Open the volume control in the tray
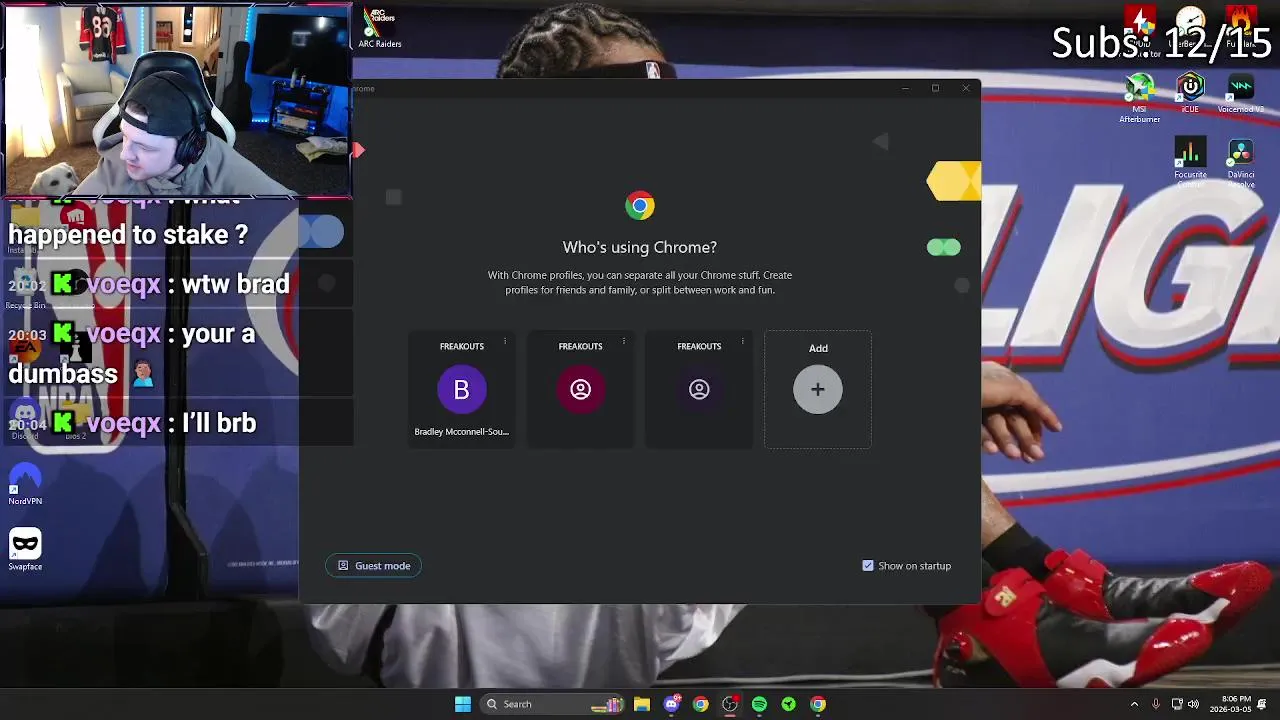Image resolution: width=1280 pixels, height=720 pixels. tap(1193, 704)
